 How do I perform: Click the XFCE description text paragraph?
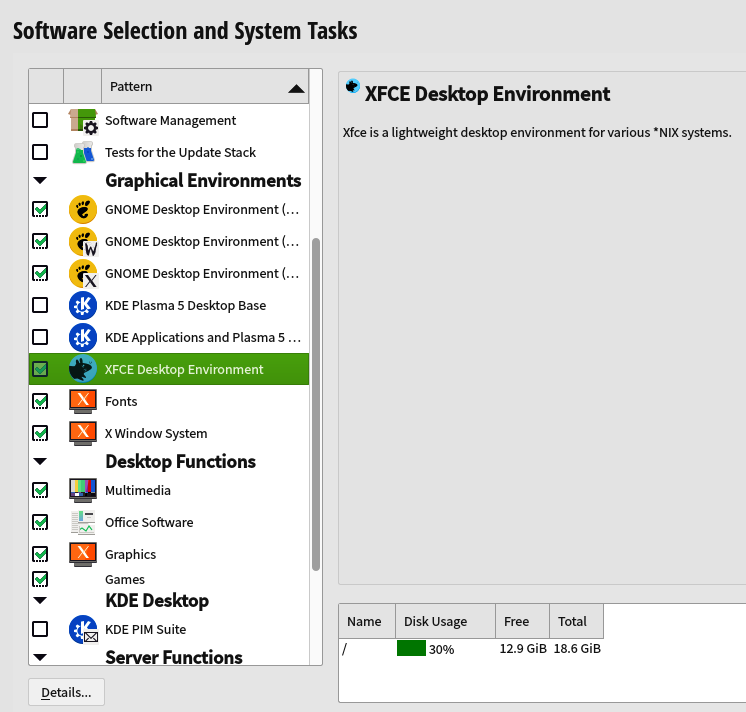coord(537,132)
